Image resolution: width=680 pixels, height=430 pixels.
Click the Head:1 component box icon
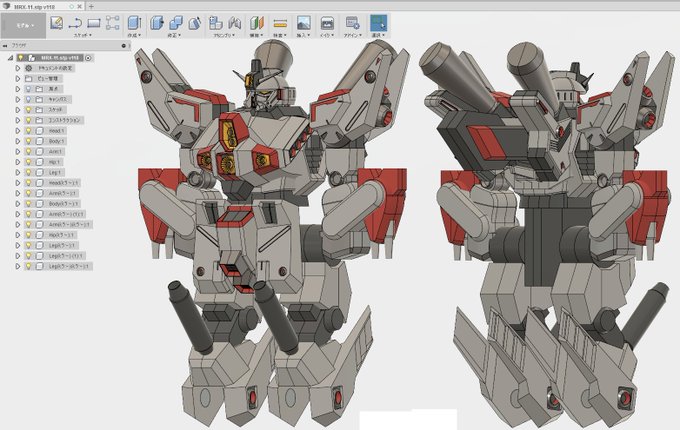(x=39, y=130)
